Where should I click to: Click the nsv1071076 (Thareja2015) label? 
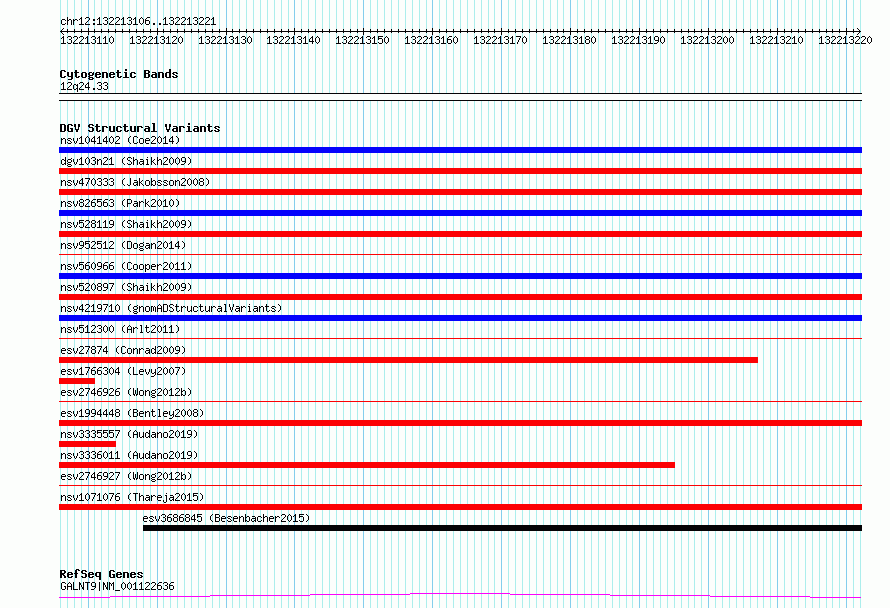[x=132, y=497]
